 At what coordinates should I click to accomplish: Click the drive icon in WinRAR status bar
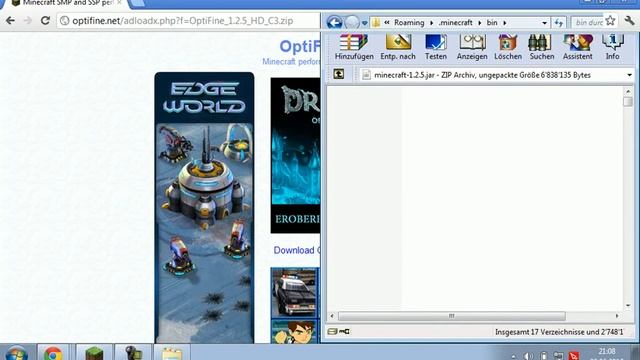(x=332, y=331)
